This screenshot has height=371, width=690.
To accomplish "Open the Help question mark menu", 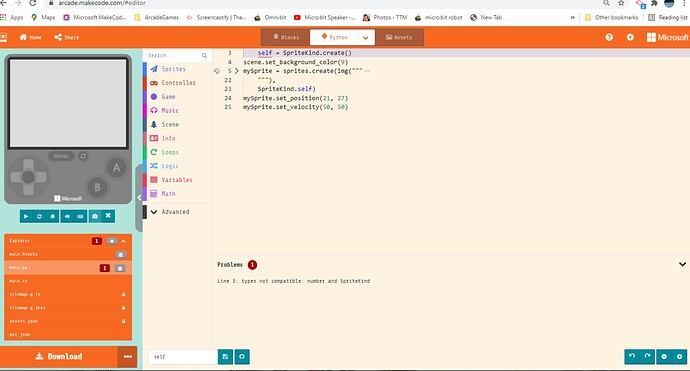I will pyautogui.click(x=609, y=37).
